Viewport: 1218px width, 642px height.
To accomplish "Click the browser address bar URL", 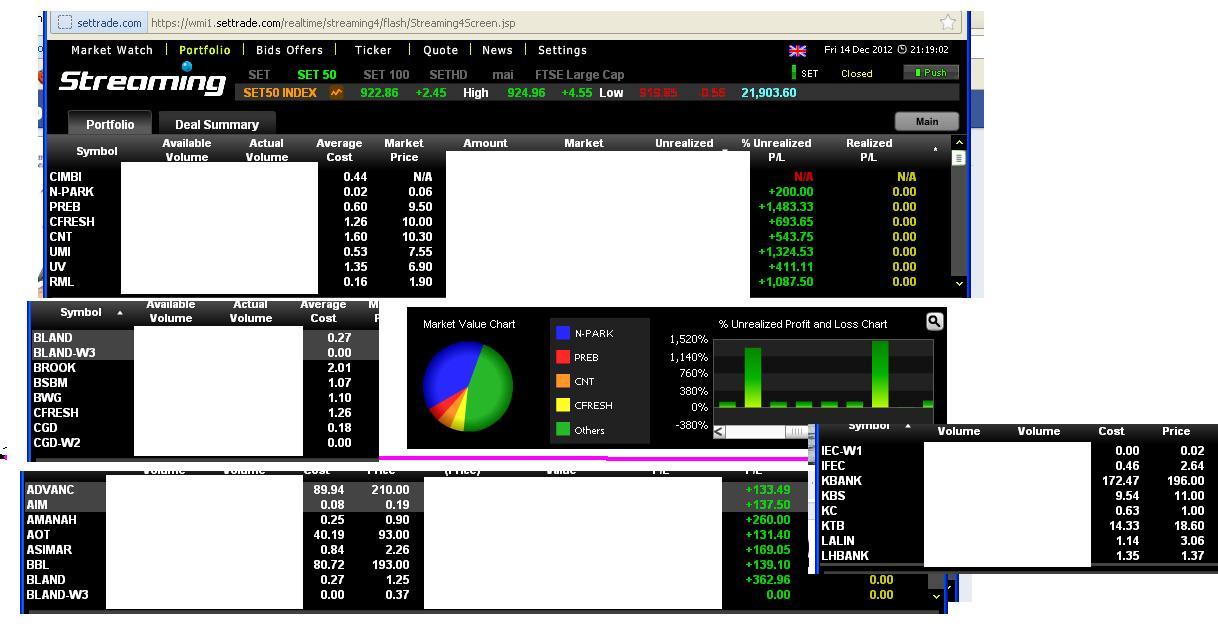I will [333, 22].
